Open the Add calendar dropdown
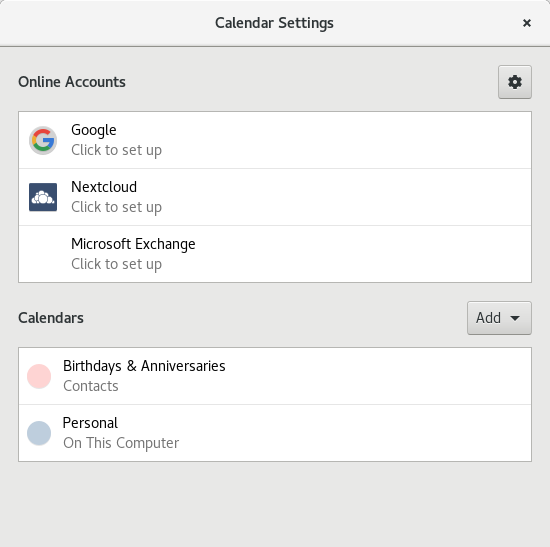Screen dimensions: 550x547 coord(499,318)
